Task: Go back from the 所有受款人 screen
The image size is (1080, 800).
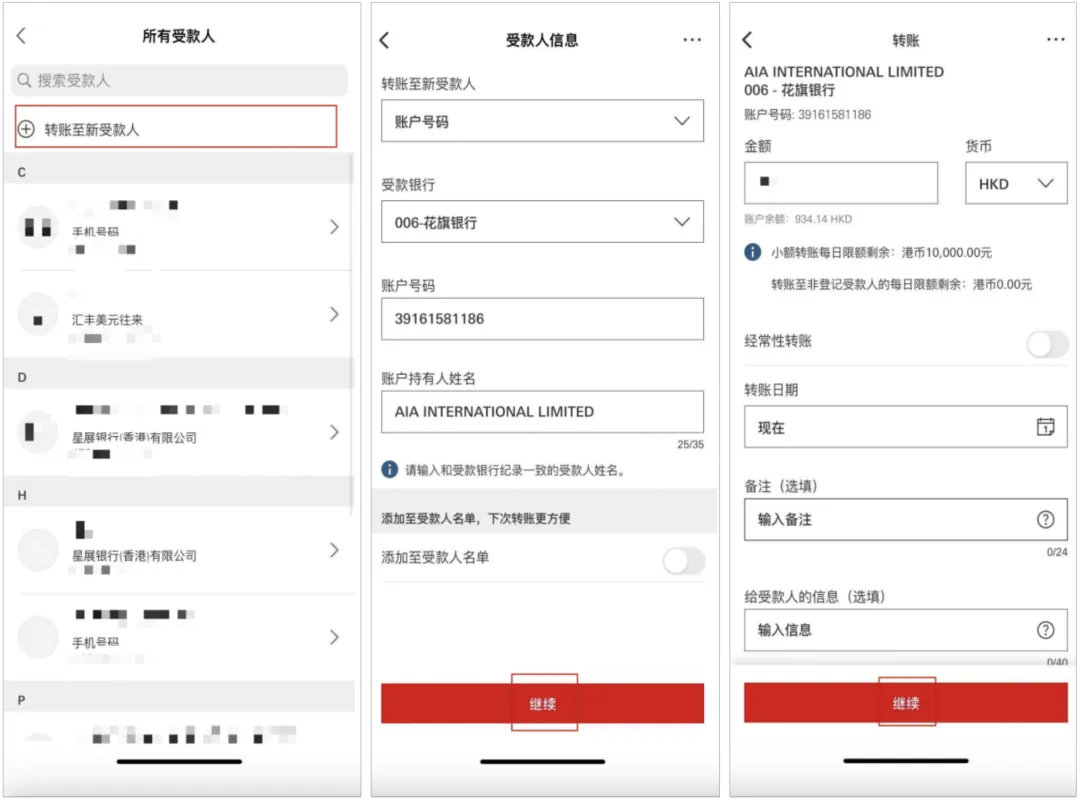Action: tap(21, 36)
